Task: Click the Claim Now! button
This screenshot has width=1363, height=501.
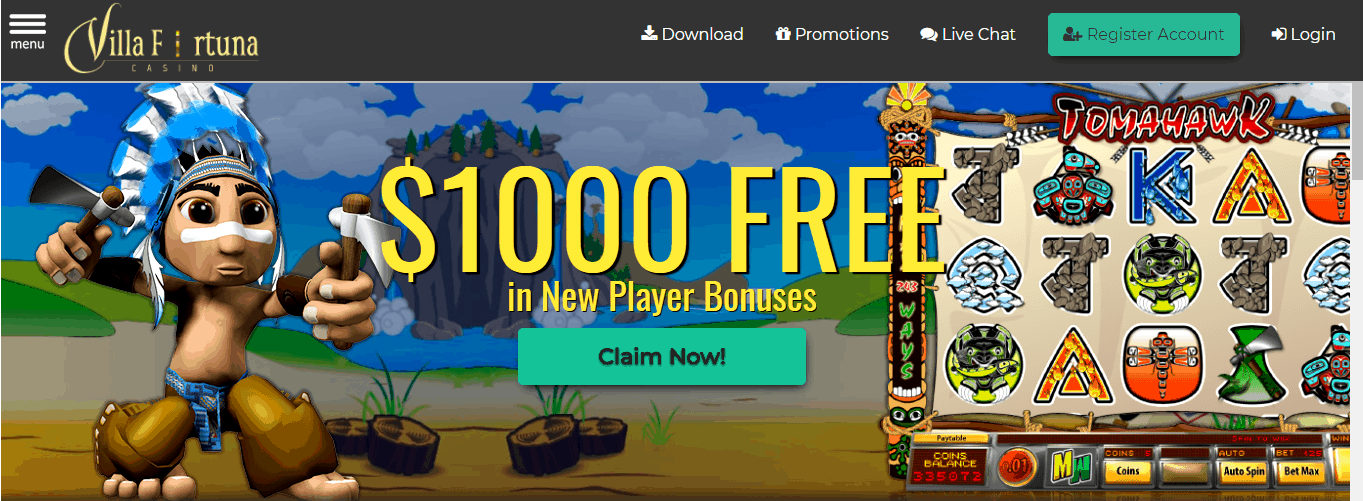Action: (662, 356)
